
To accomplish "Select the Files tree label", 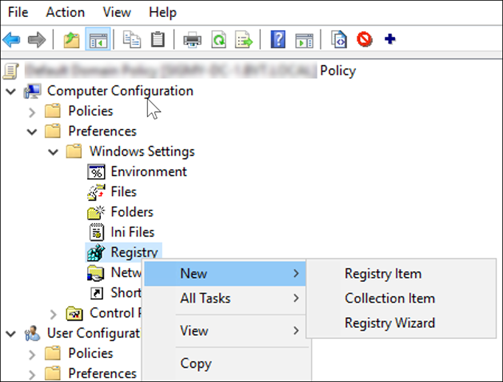I will click(x=124, y=192).
